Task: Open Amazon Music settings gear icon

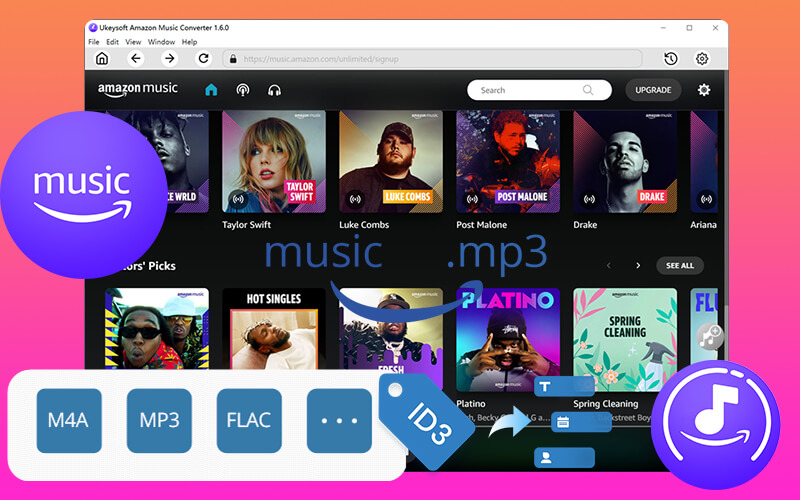Action: [704, 90]
